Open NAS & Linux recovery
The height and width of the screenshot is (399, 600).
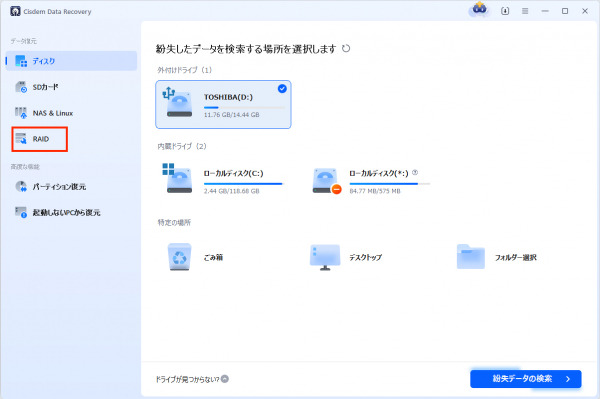click(x=43, y=113)
